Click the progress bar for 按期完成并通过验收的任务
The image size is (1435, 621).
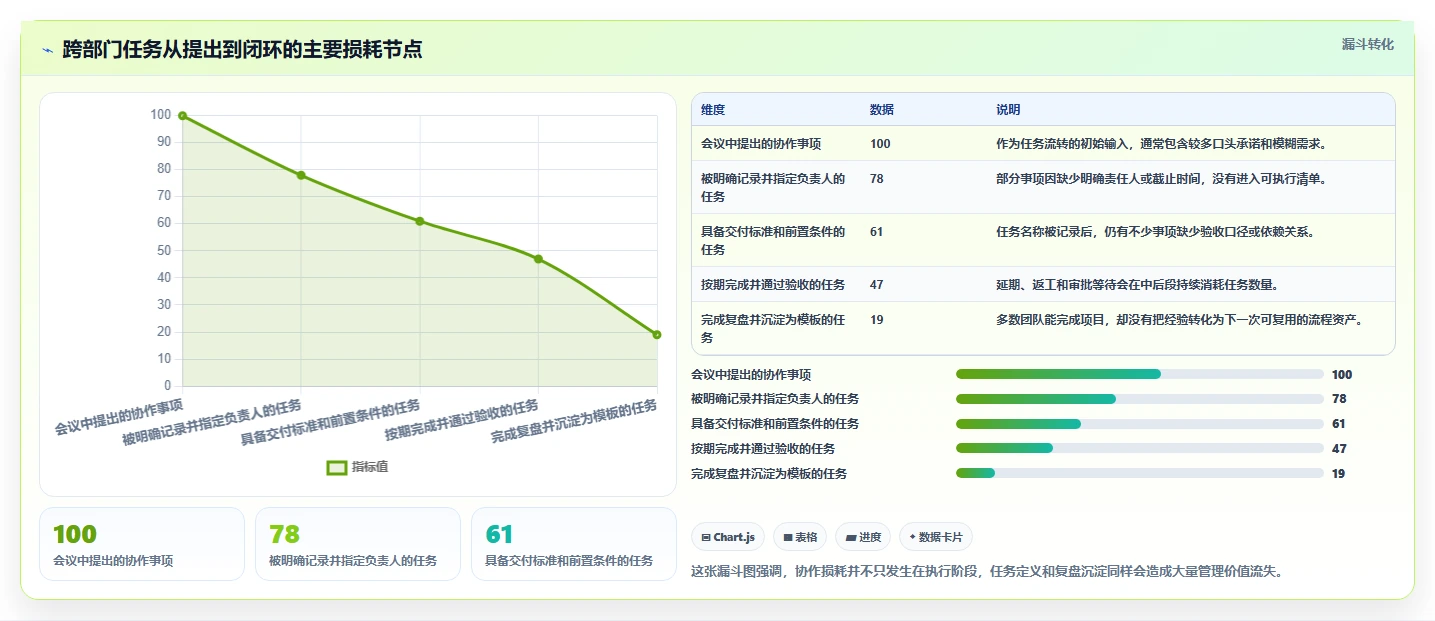pyautogui.click(x=1140, y=448)
